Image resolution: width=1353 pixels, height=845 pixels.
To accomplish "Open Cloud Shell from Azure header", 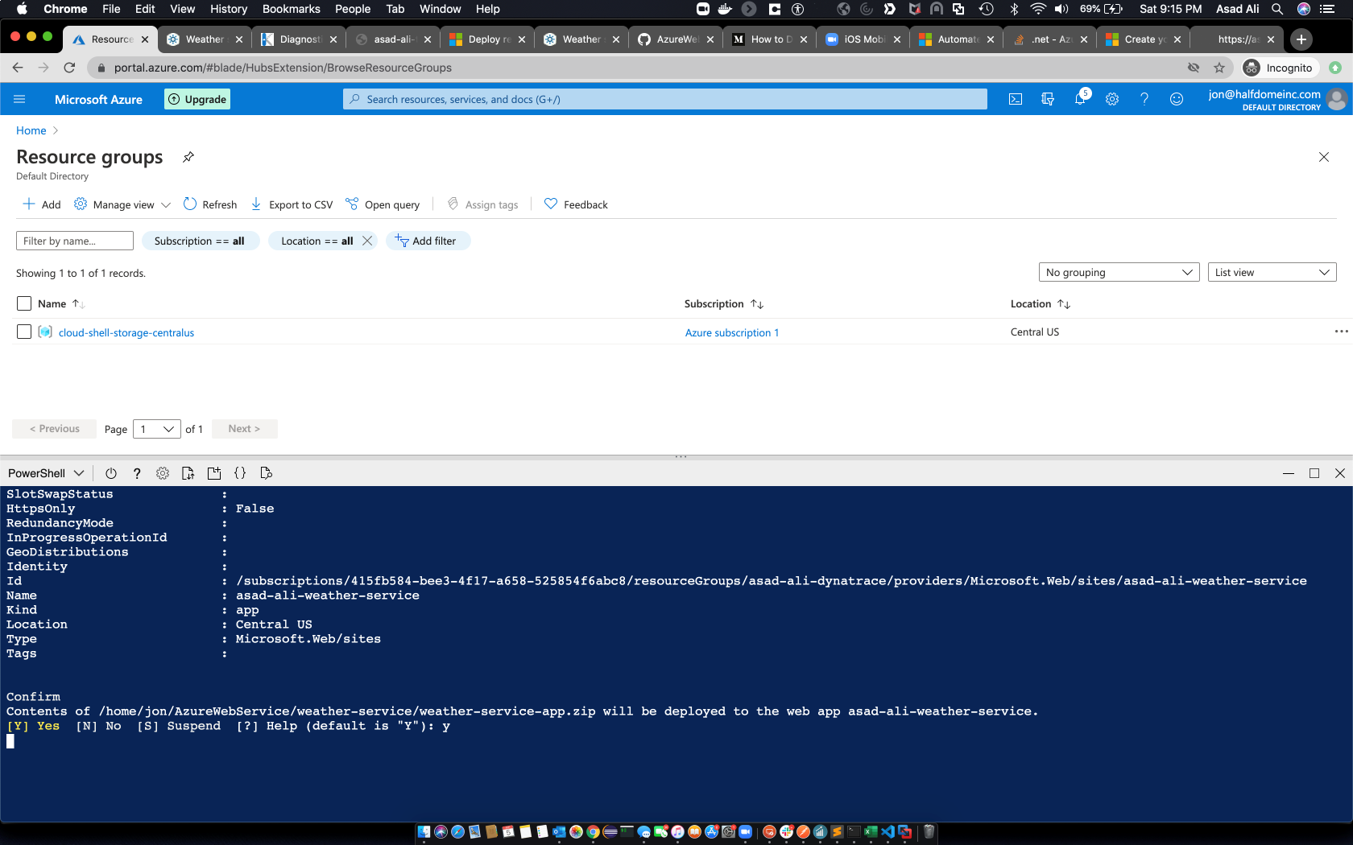I will 1015,99.
